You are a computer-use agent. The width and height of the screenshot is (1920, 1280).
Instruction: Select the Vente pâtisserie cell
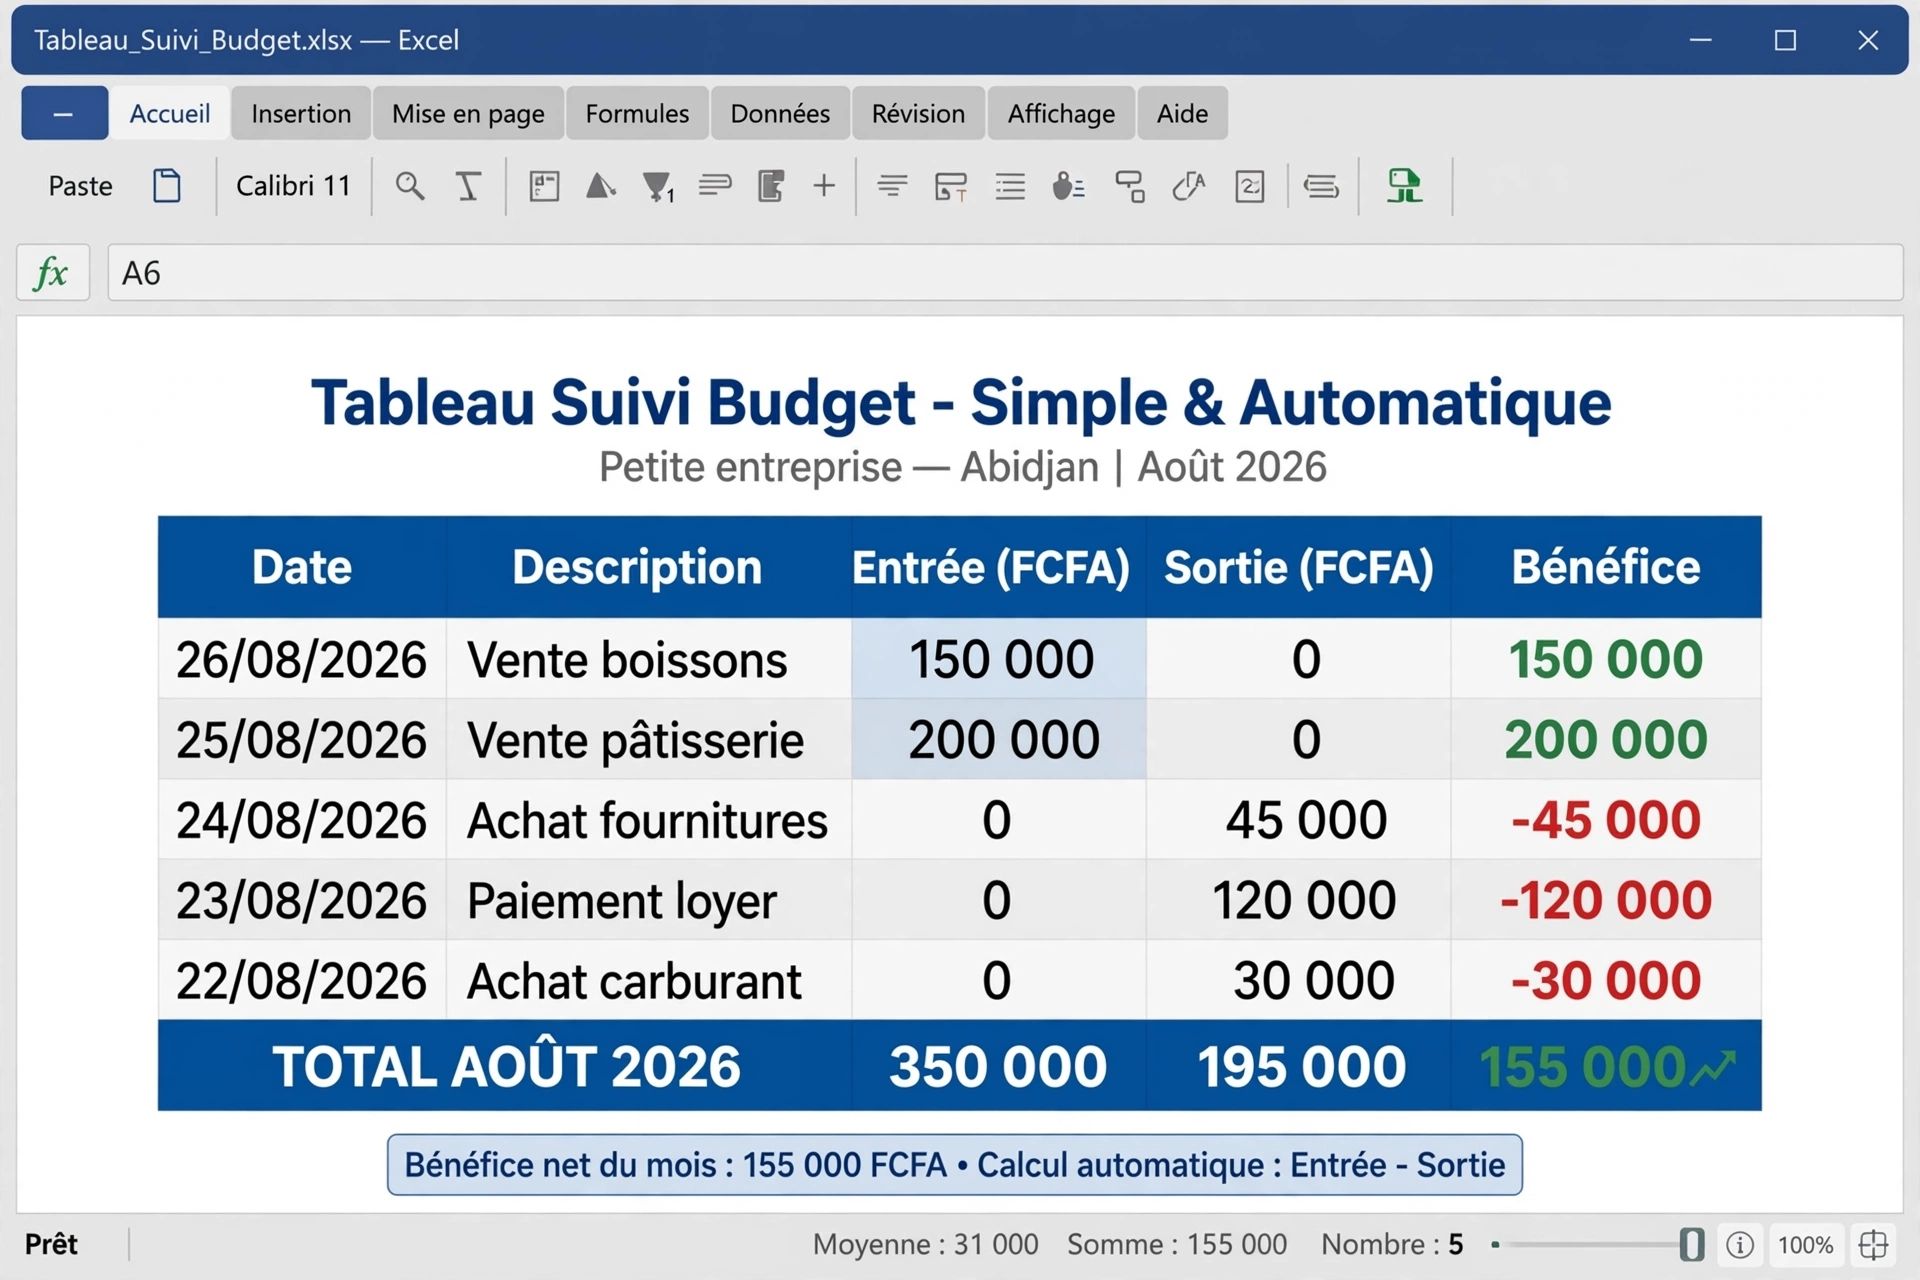(648, 740)
